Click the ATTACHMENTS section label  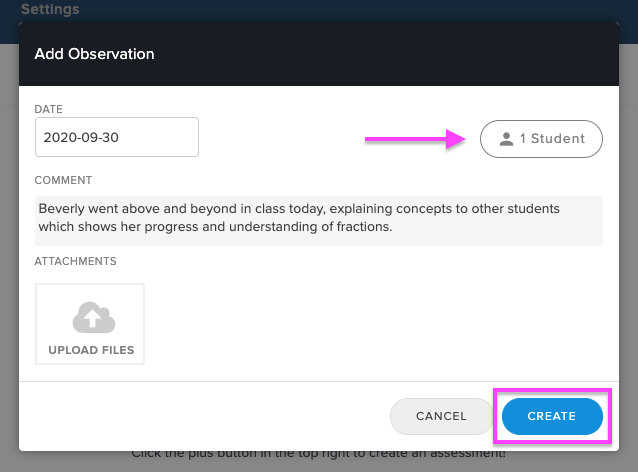click(x=75, y=261)
